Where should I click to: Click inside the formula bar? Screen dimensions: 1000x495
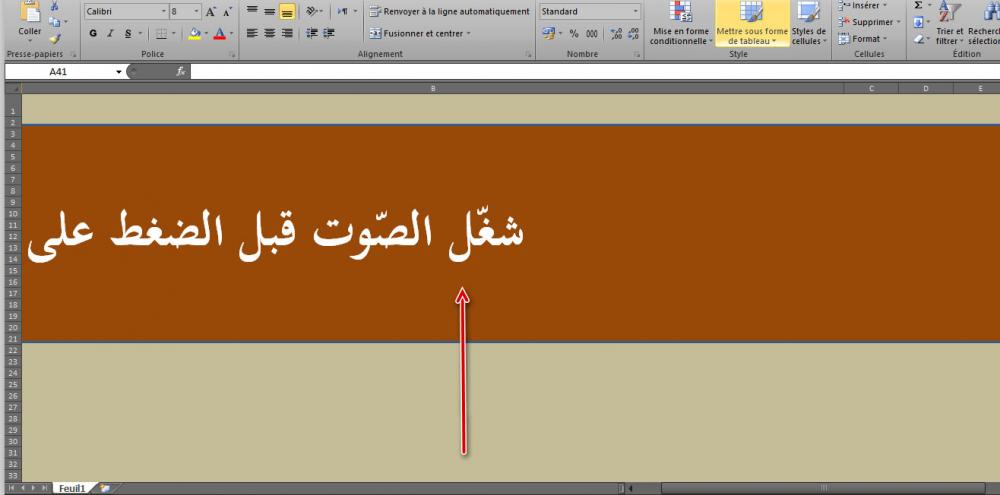click(x=594, y=72)
